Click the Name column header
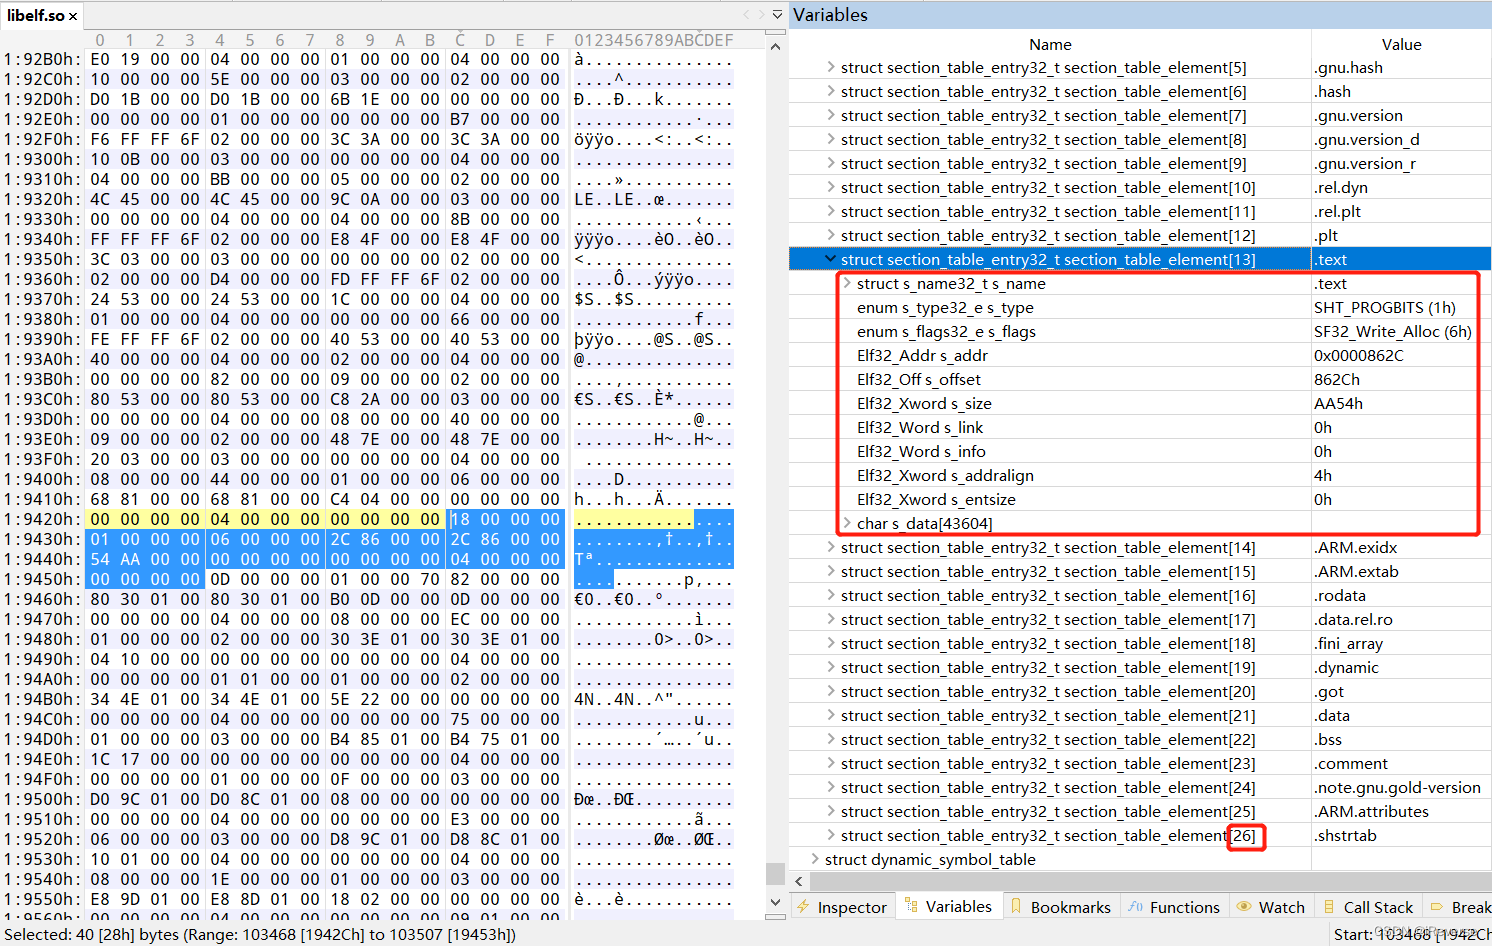 [x=1050, y=44]
